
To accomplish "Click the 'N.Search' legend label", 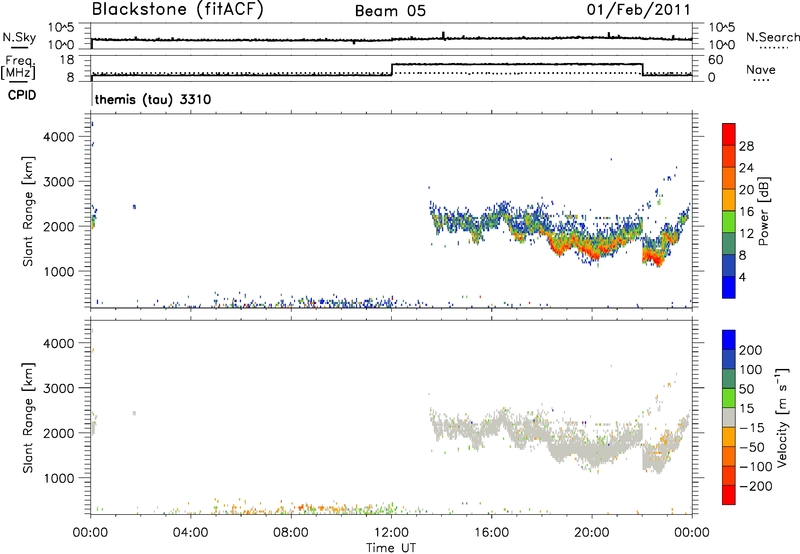I will pyautogui.click(x=772, y=37).
